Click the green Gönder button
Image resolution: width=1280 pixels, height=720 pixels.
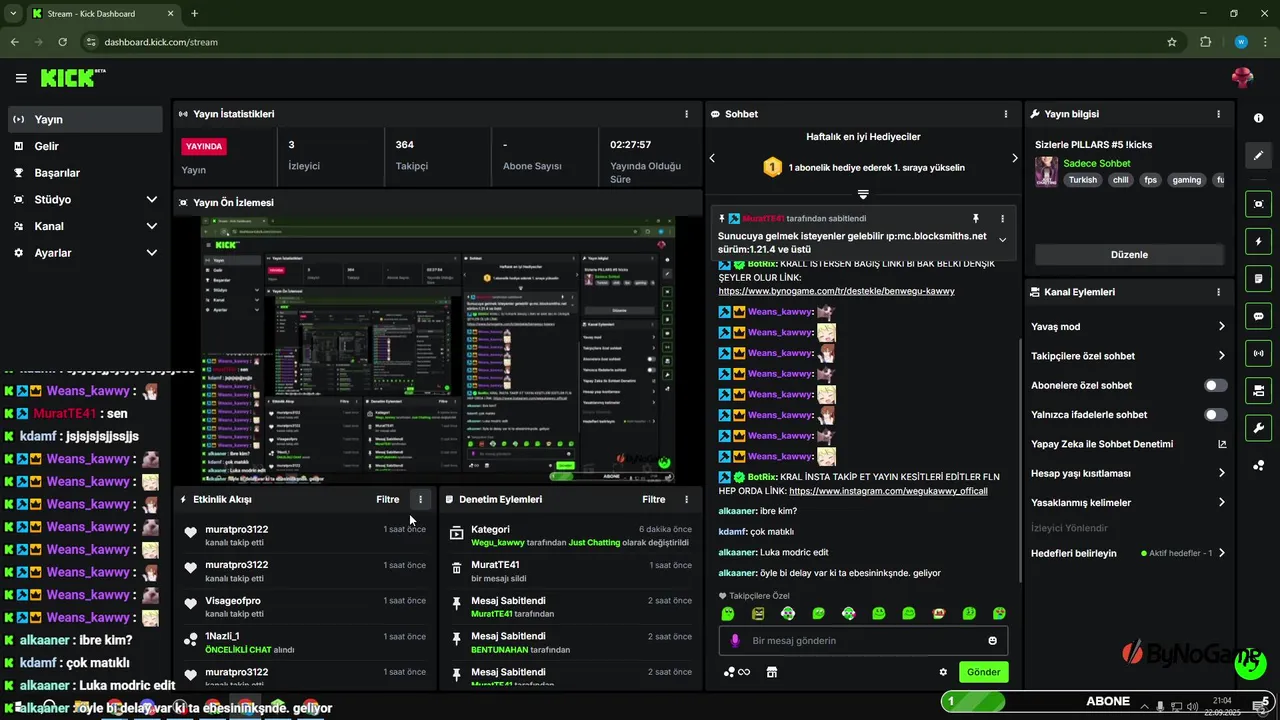click(x=983, y=672)
